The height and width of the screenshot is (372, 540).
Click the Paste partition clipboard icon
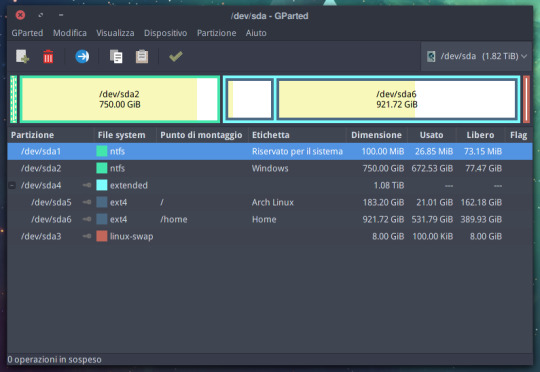tap(142, 56)
